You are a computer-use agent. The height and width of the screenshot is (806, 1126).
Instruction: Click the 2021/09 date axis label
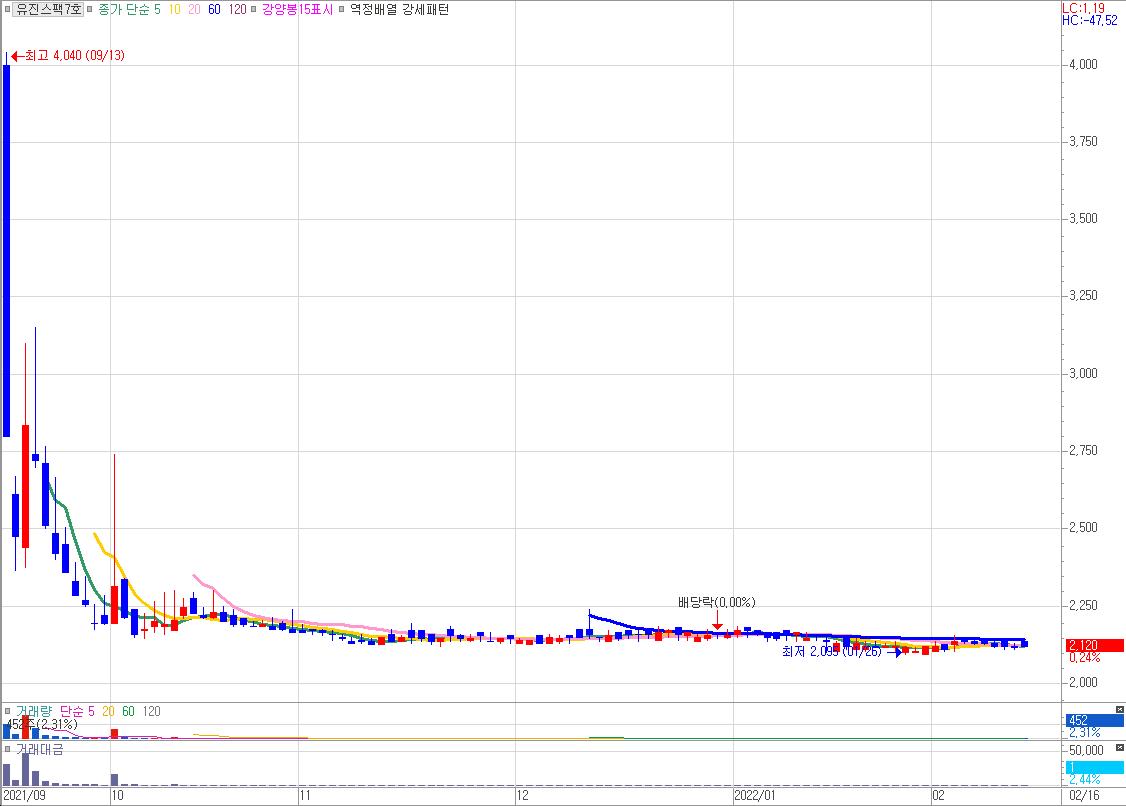click(x=24, y=795)
